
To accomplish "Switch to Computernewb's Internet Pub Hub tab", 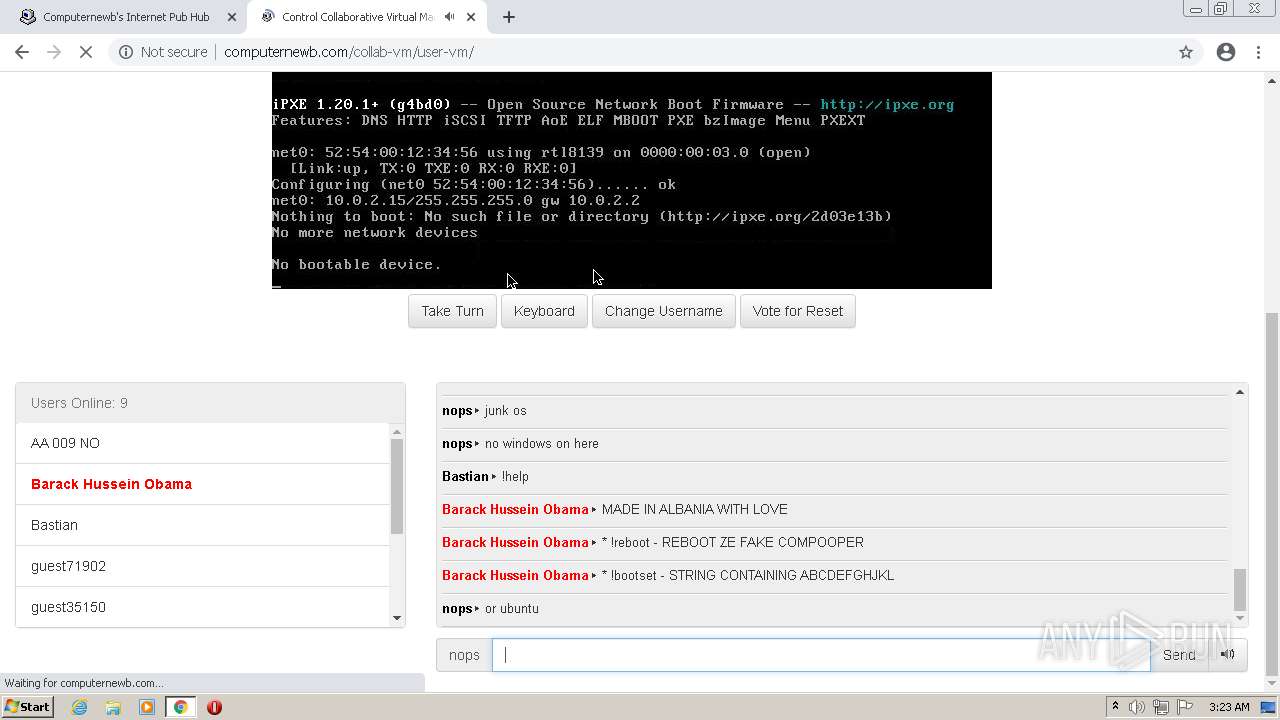I will tap(126, 17).
